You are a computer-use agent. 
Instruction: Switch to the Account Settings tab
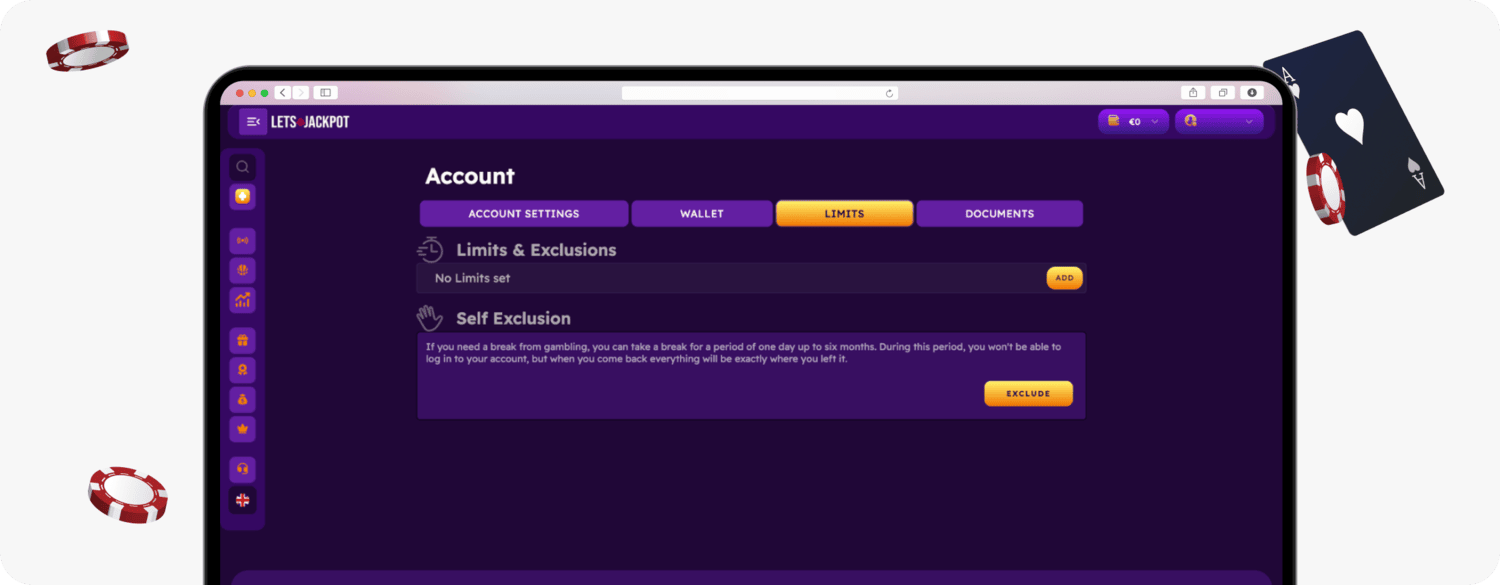(x=524, y=214)
